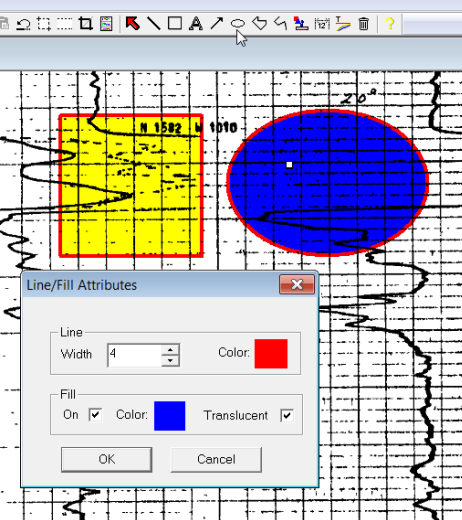Select the text annotation tool
Viewport: 462px width, 520px height.
196,23
